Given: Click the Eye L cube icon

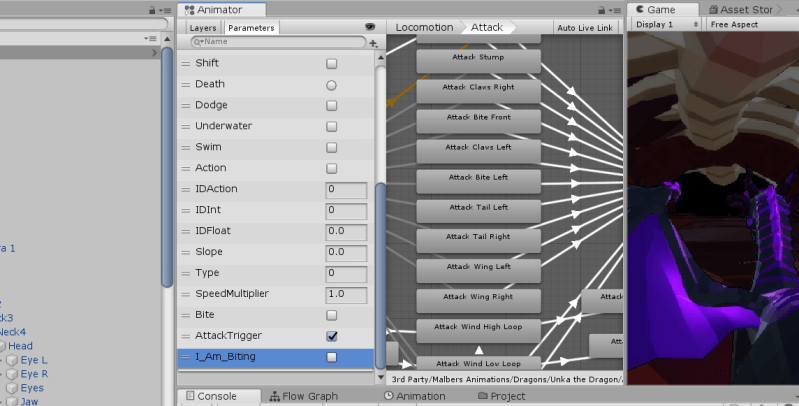Looking at the screenshot, I should (x=12, y=361).
